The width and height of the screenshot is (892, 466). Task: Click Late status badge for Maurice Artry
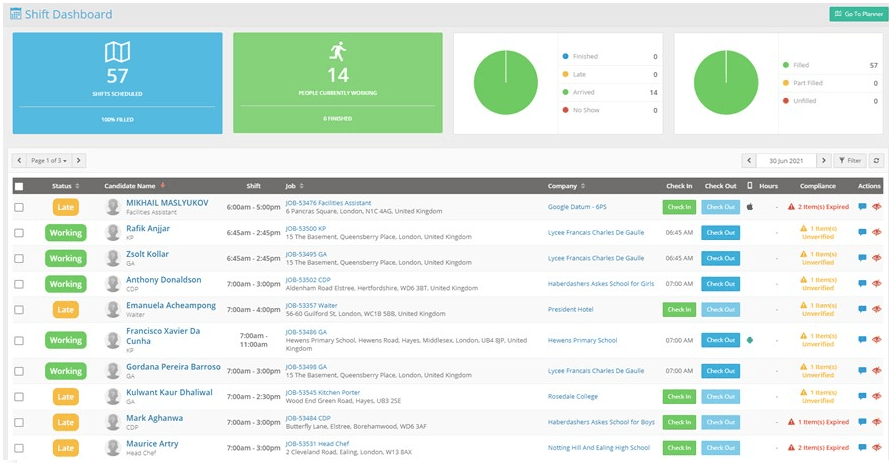coord(65,448)
